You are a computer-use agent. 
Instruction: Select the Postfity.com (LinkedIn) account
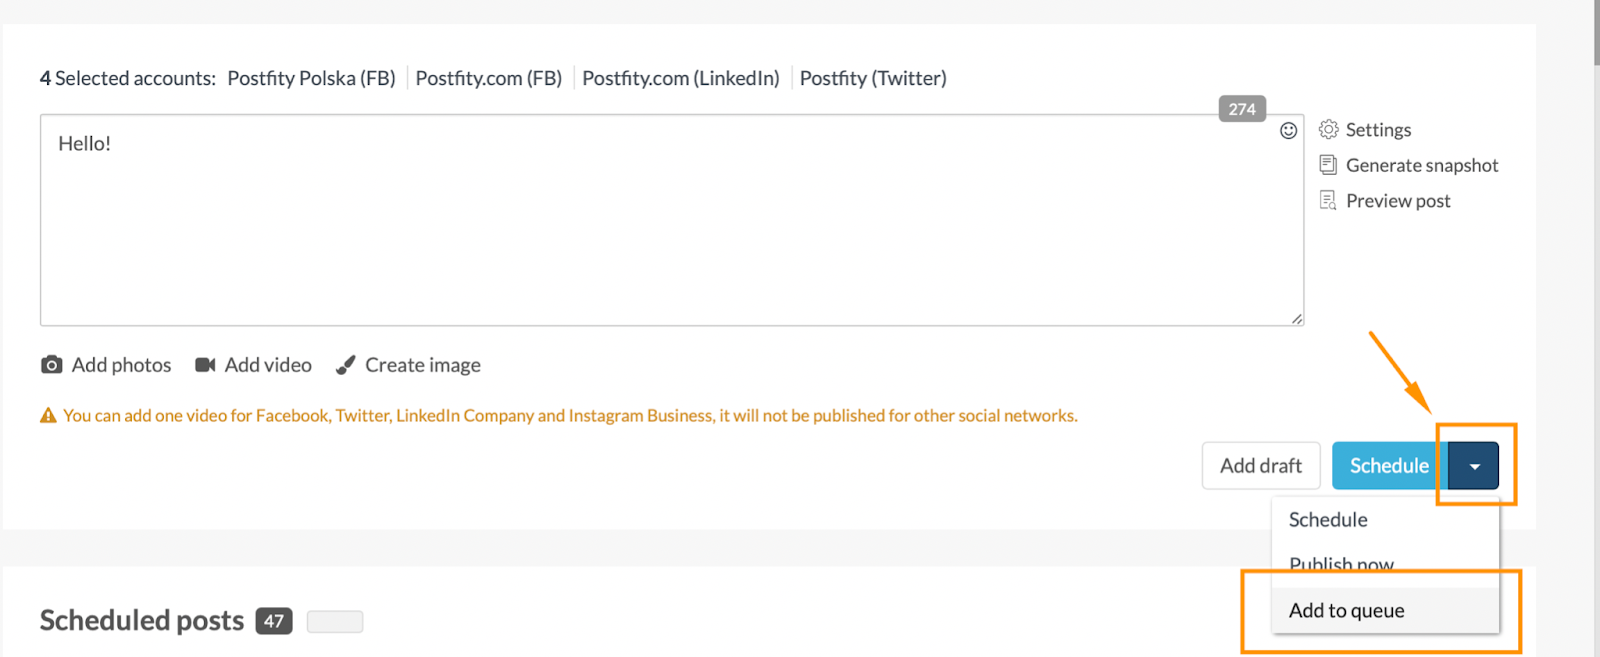pos(680,78)
